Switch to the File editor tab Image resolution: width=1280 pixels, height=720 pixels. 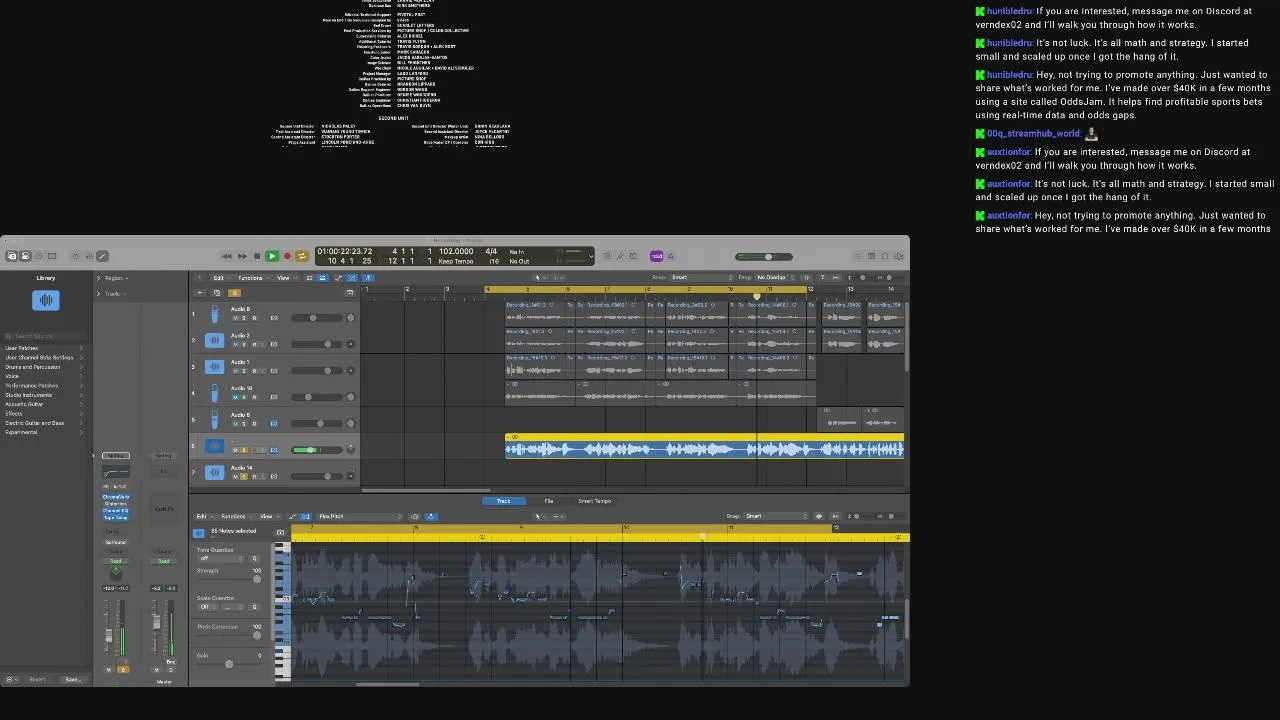point(549,501)
